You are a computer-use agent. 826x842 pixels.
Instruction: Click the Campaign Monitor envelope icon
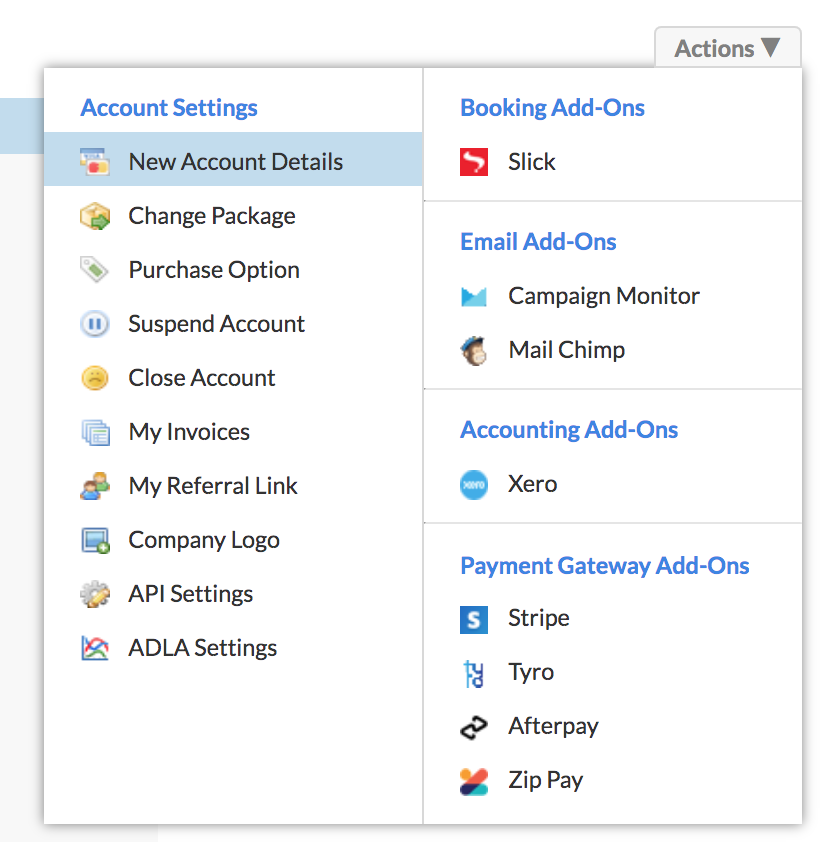coord(474,296)
